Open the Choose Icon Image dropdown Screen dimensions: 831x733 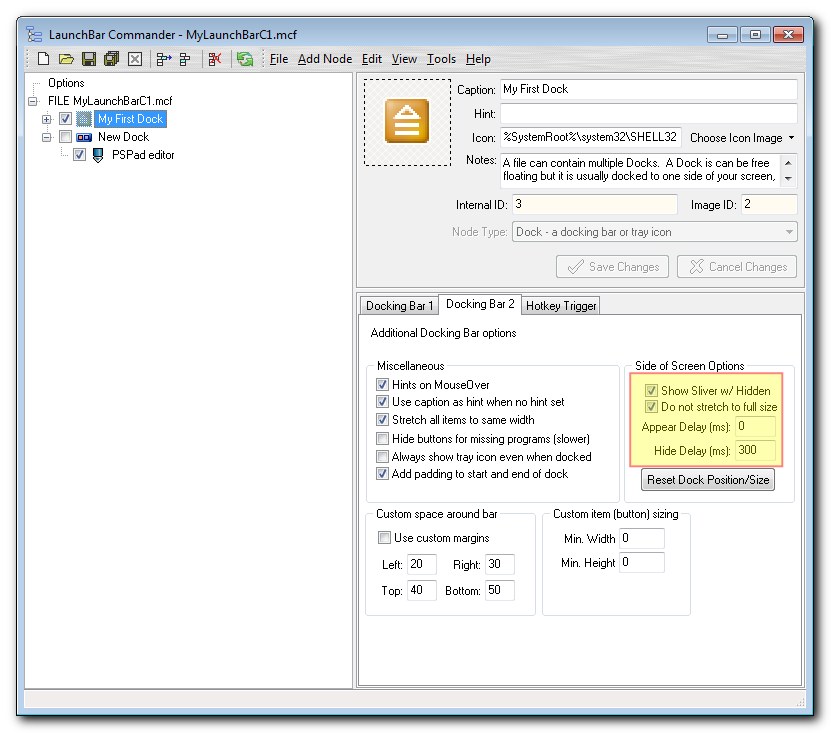tap(742, 138)
